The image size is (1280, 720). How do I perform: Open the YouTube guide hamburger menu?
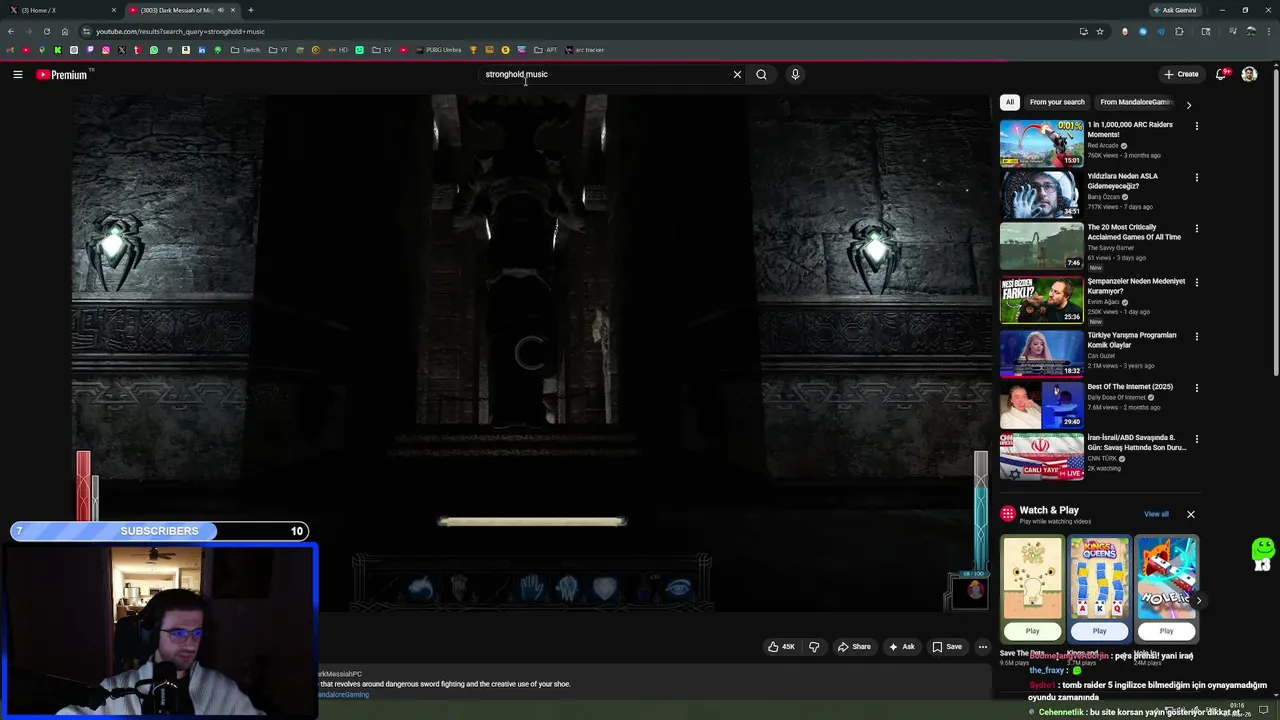[17, 74]
